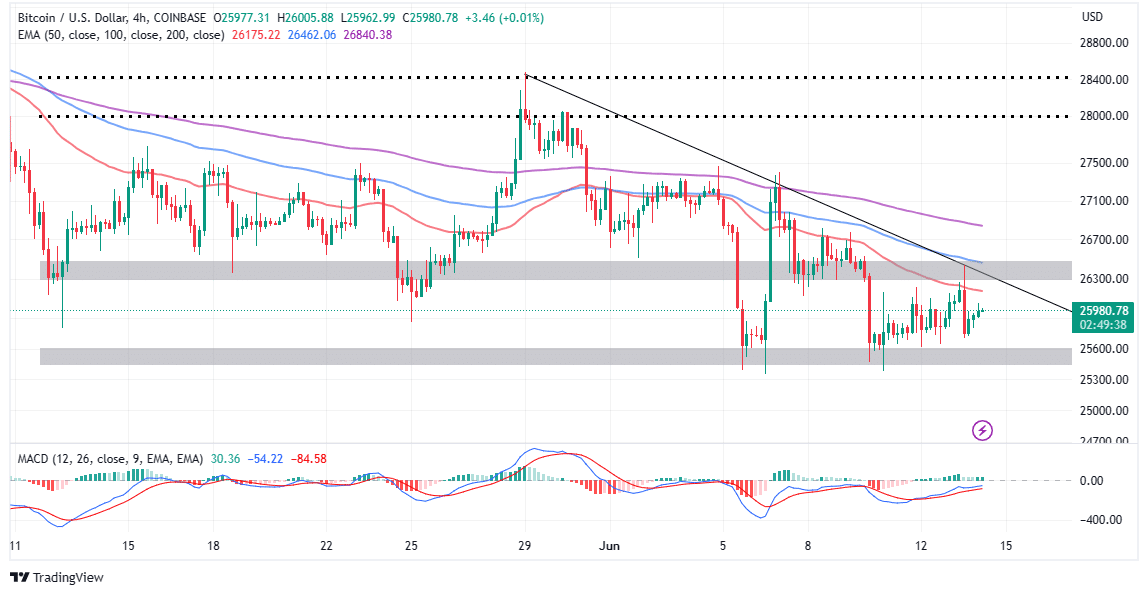Click the 15 date label near right end

(x=1006, y=546)
